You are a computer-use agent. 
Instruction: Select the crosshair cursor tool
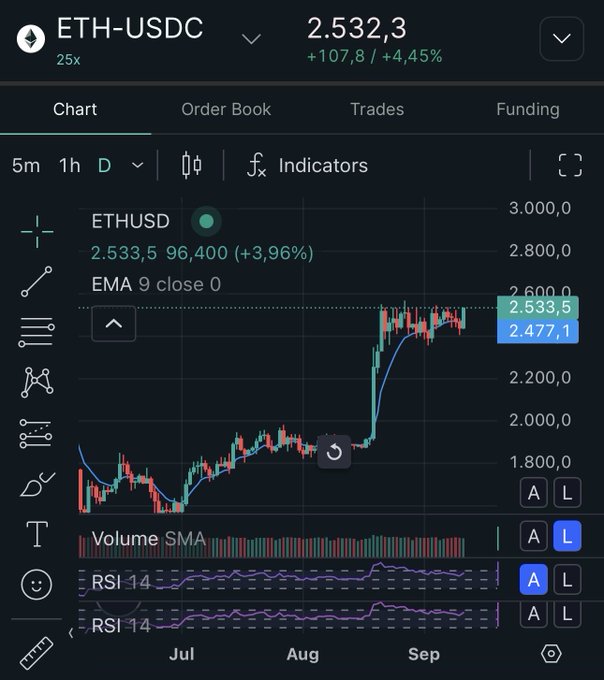[x=37, y=232]
